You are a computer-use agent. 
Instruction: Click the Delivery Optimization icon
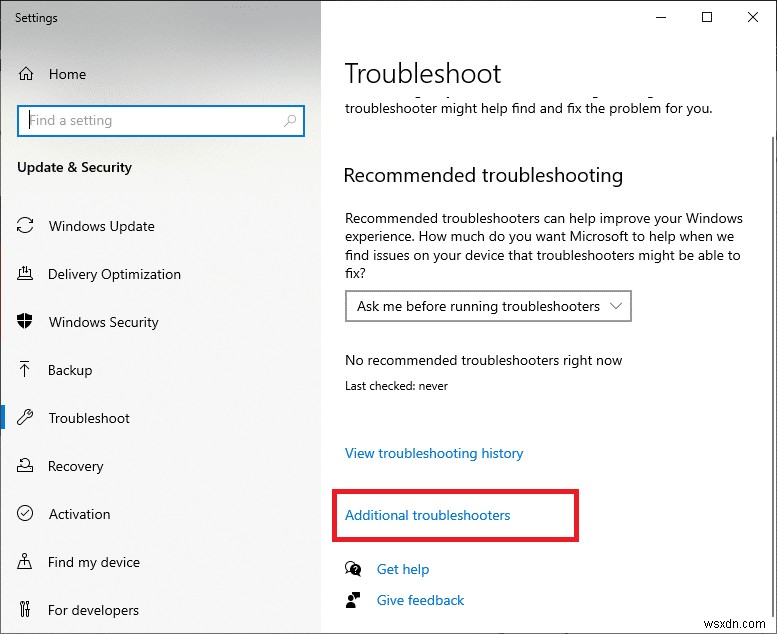pyautogui.click(x=26, y=274)
